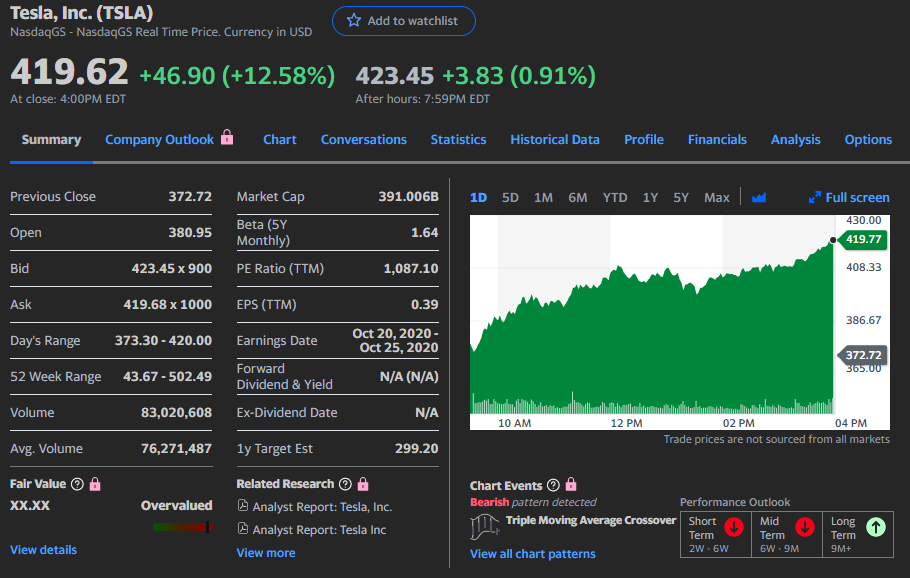Viewport: 910px width, 578px height.
Task: Select the 1M chart range
Action: (x=543, y=198)
